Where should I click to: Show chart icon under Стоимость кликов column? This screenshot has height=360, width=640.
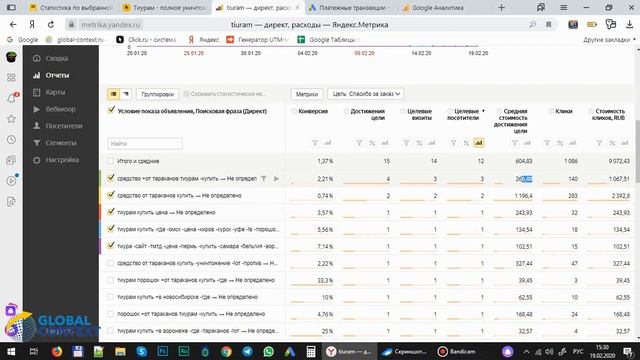624,143
